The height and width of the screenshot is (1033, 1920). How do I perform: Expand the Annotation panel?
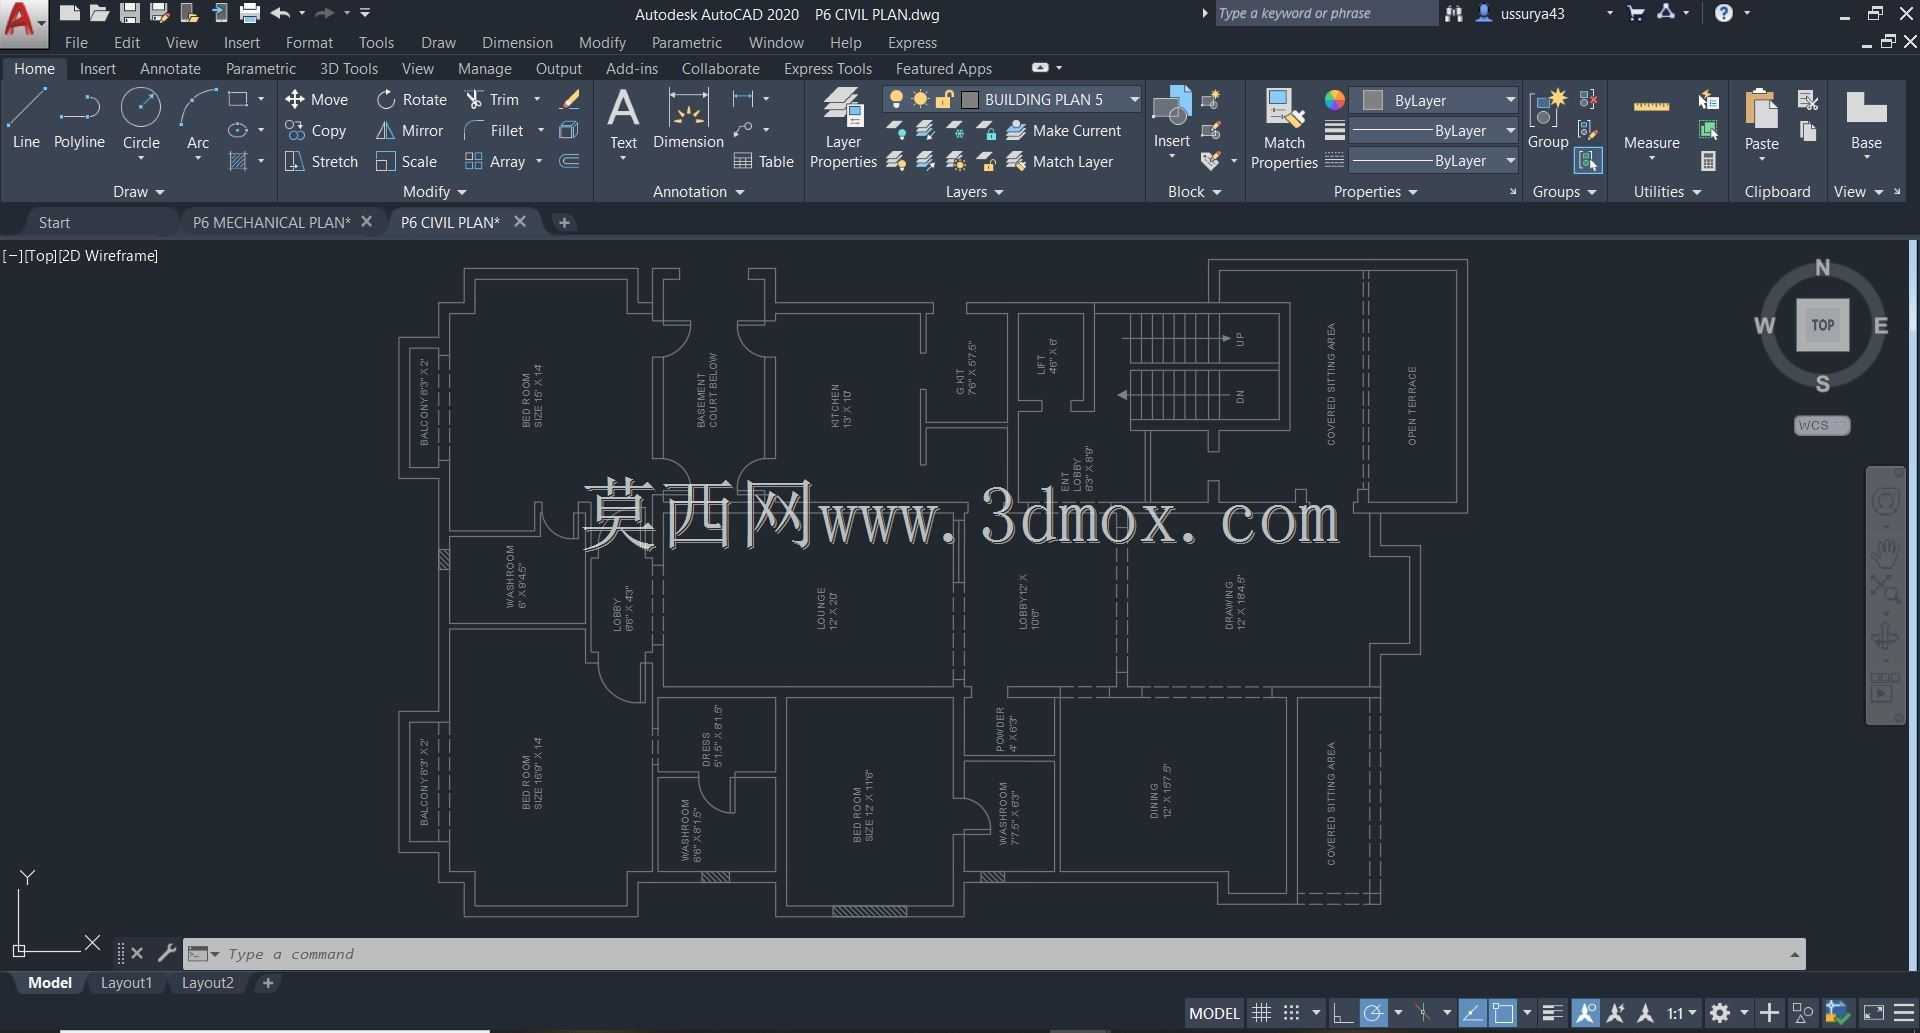click(698, 191)
